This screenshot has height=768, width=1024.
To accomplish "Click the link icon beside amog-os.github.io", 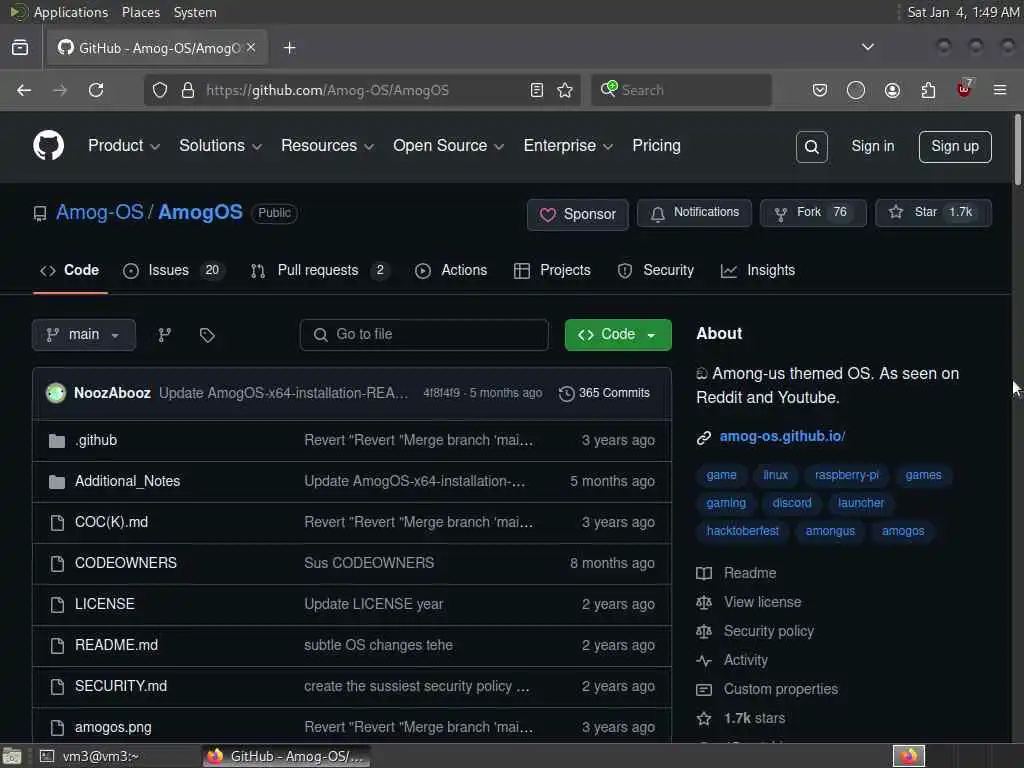I will 703,438.
